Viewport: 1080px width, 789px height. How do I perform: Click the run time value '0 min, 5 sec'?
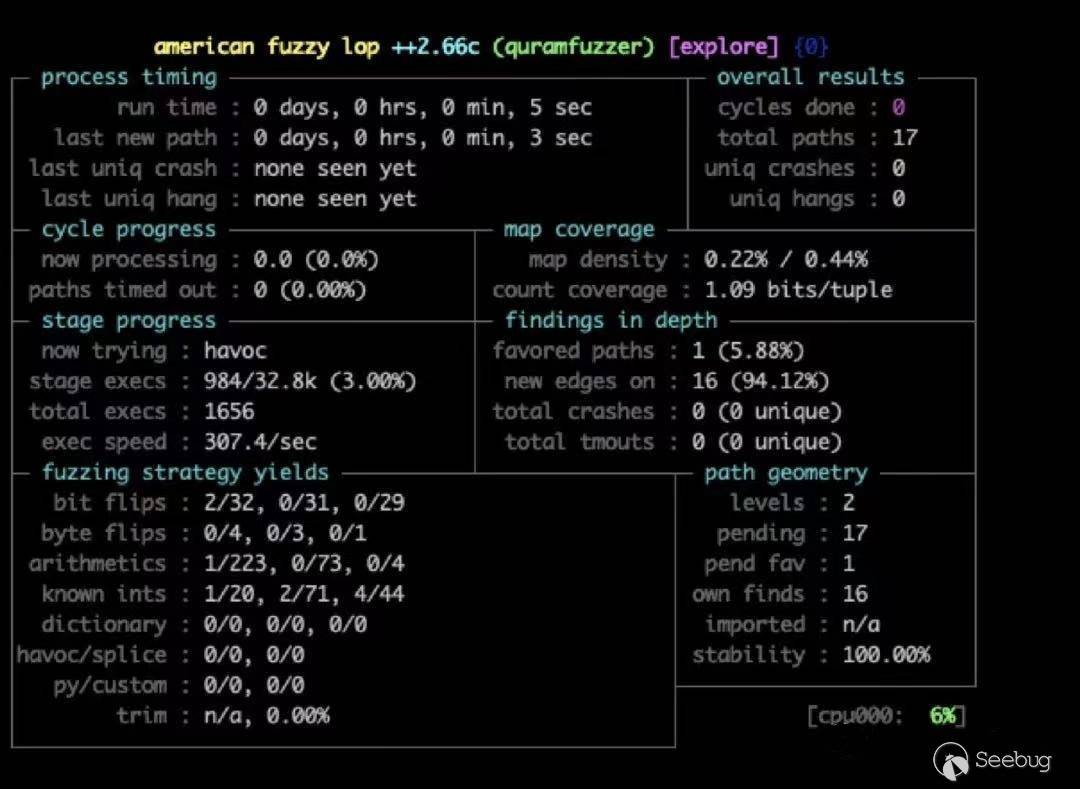(517, 107)
